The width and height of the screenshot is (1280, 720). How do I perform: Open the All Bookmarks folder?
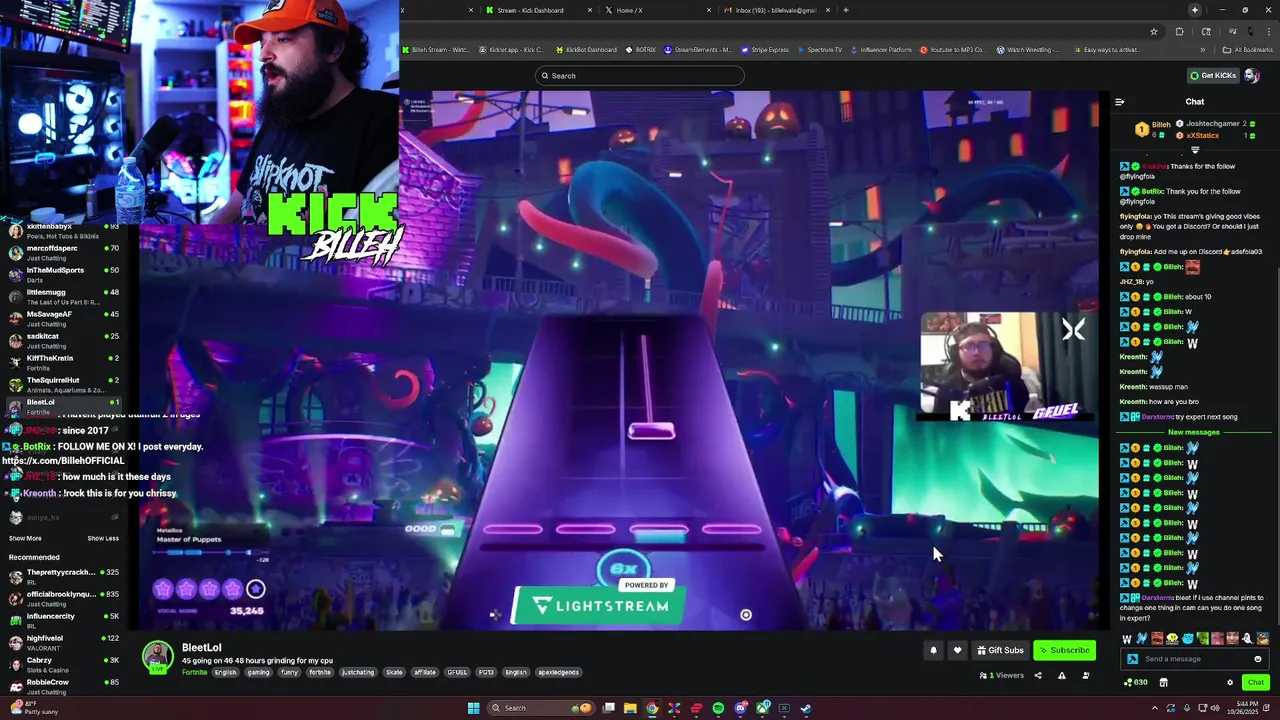click(1248, 50)
